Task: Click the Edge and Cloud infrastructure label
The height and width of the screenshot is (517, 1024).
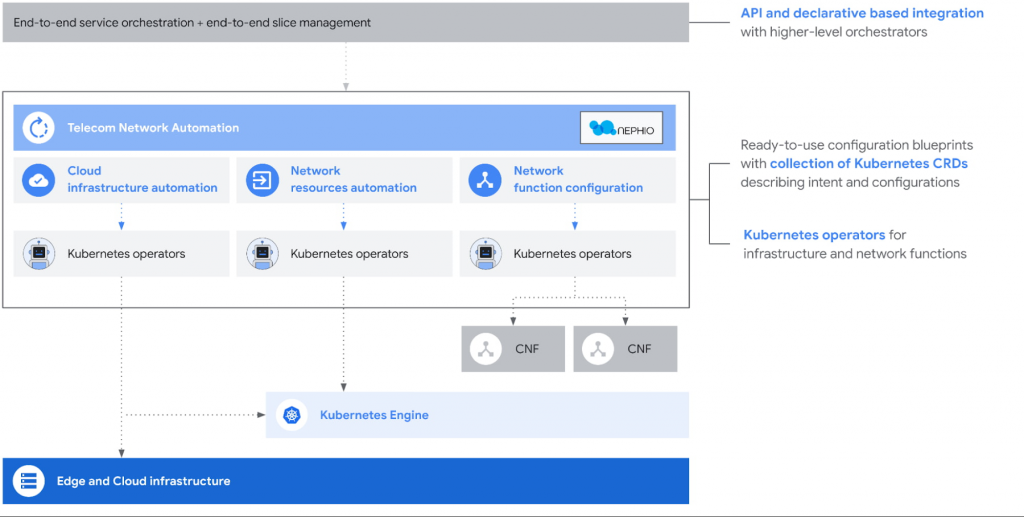Action: pyautogui.click(x=144, y=482)
